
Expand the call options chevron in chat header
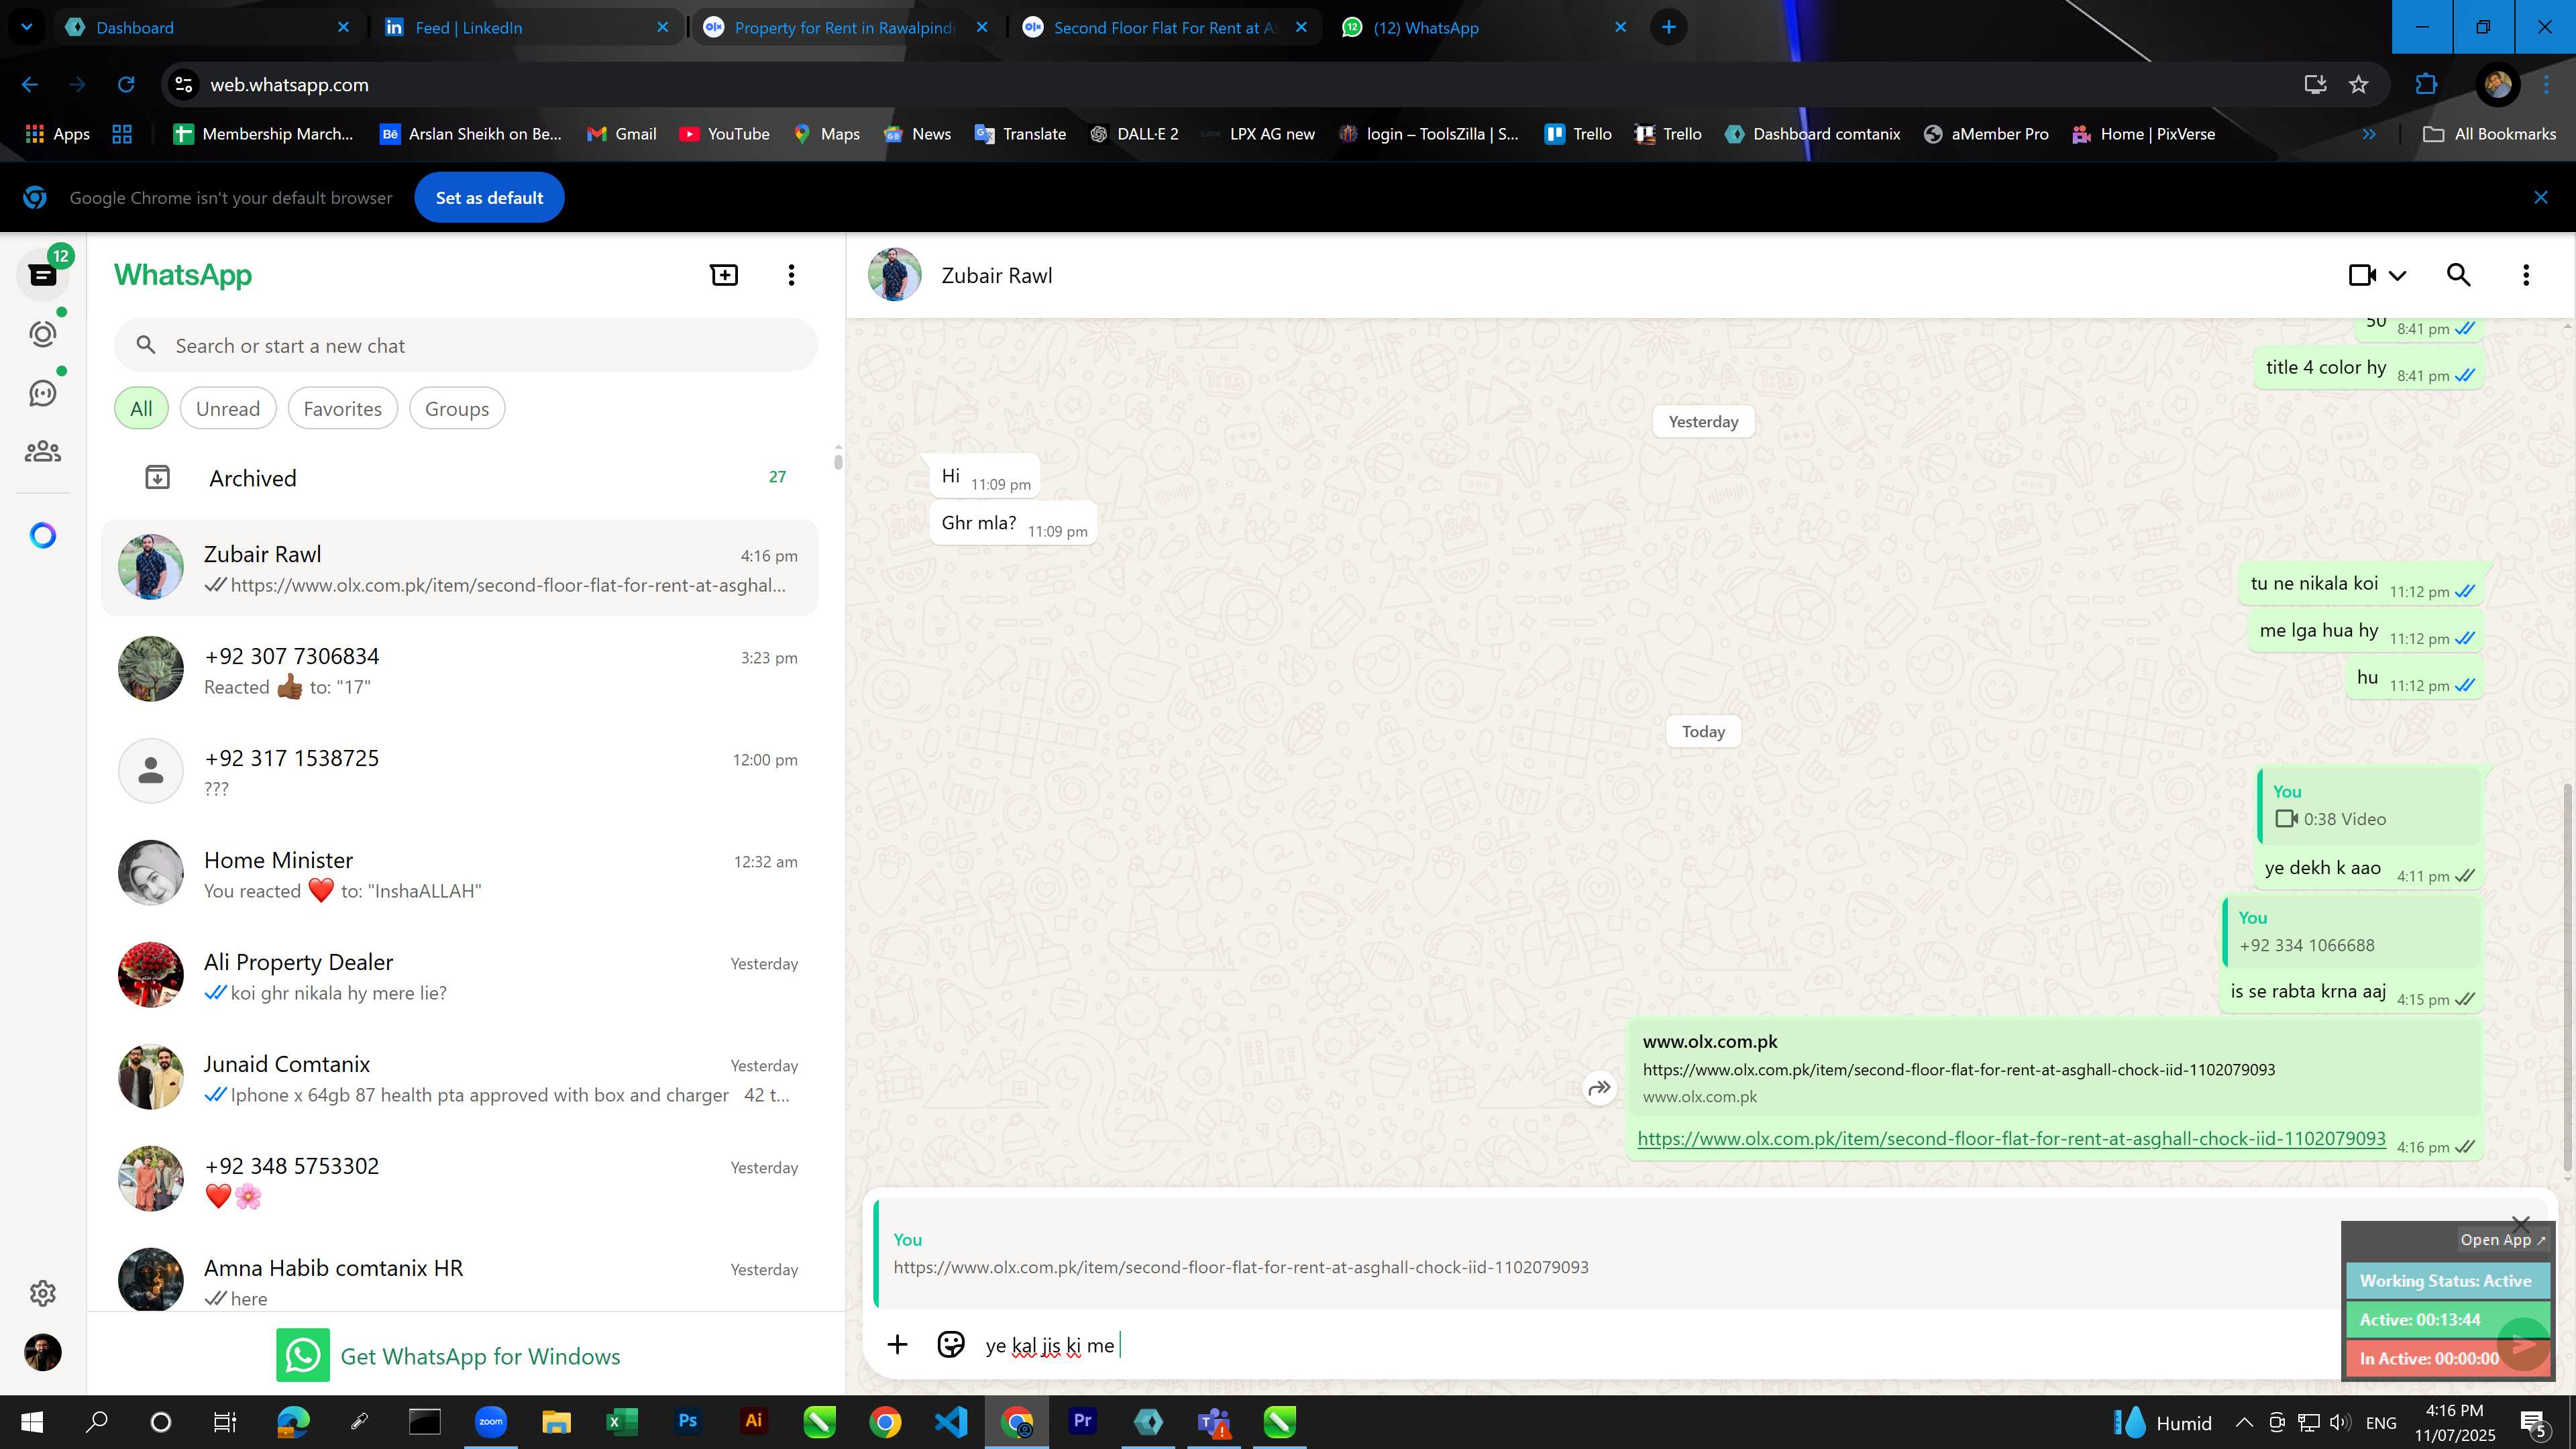pyautogui.click(x=2397, y=276)
